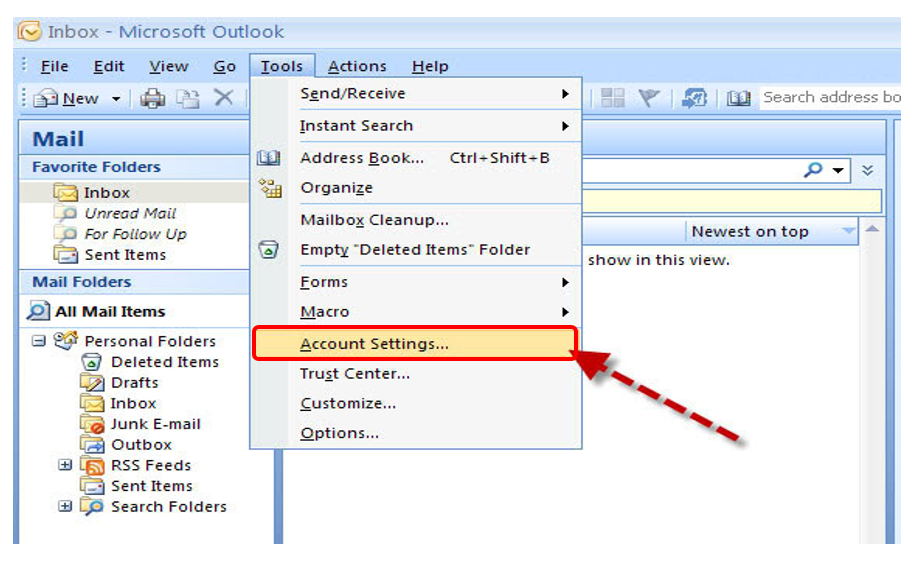Click the Address Book menu icon

click(x=269, y=158)
